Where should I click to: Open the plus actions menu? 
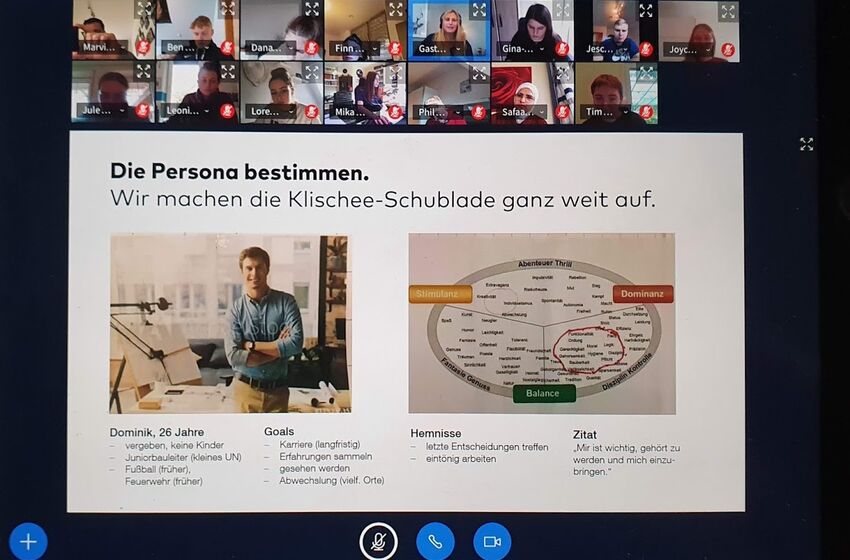tap(27, 541)
